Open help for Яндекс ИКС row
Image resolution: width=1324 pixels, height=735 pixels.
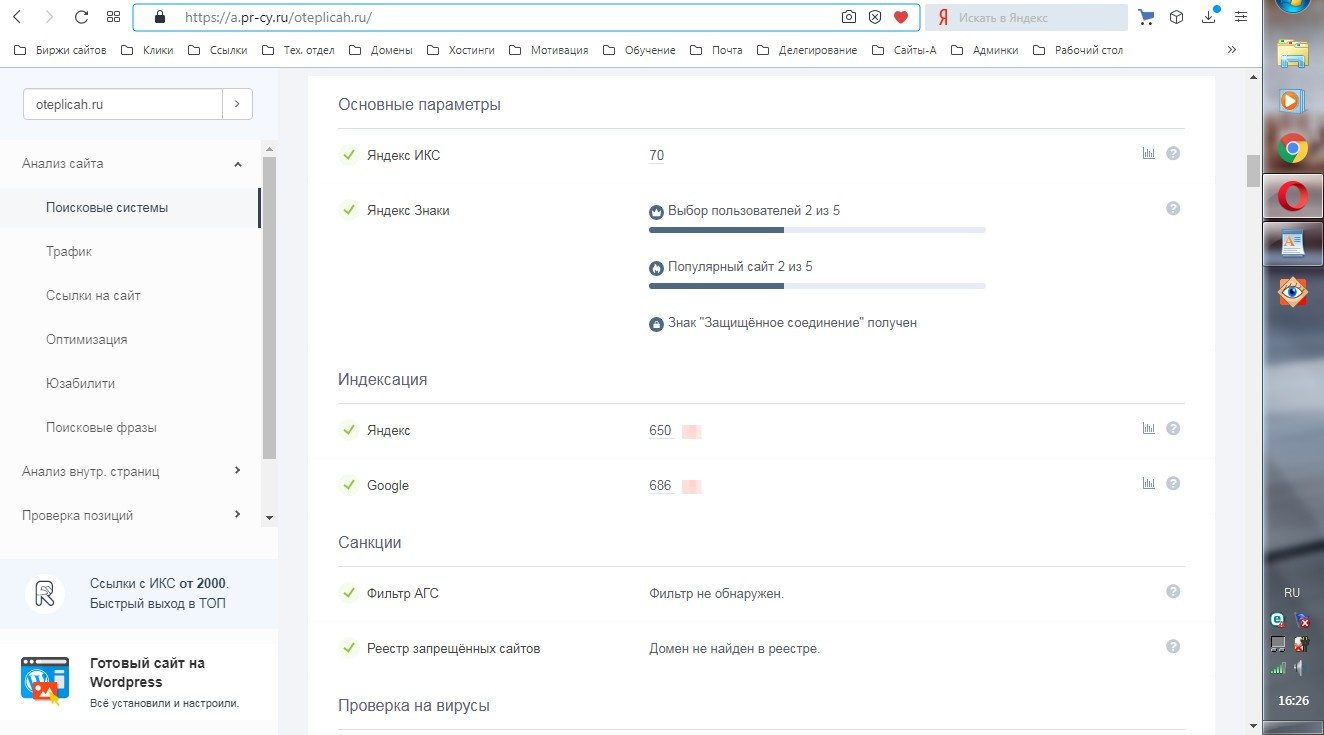point(1173,153)
